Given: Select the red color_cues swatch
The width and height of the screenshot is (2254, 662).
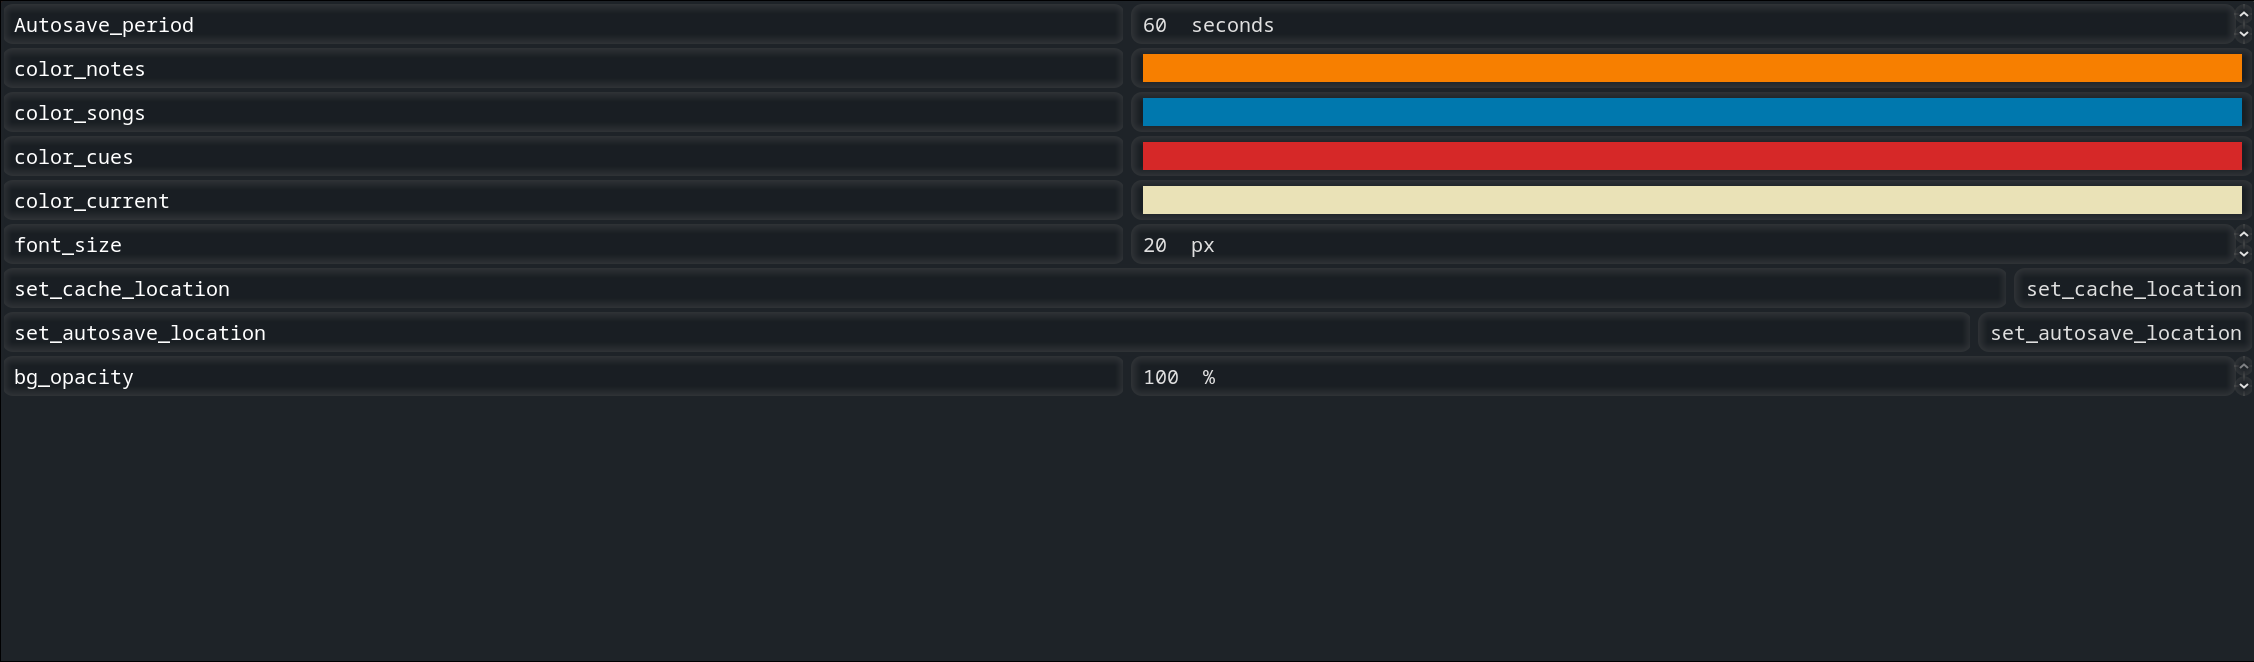Looking at the screenshot, I should [1690, 156].
